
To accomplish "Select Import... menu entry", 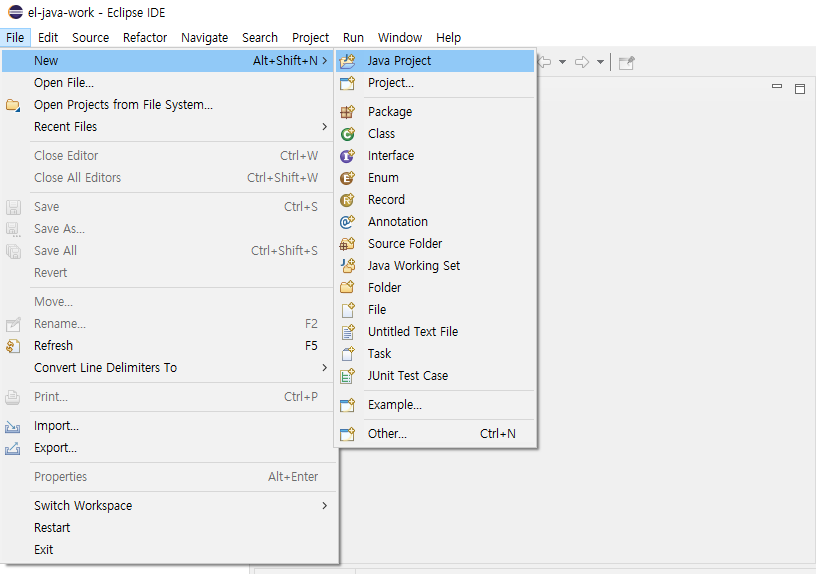I will 169,426.
